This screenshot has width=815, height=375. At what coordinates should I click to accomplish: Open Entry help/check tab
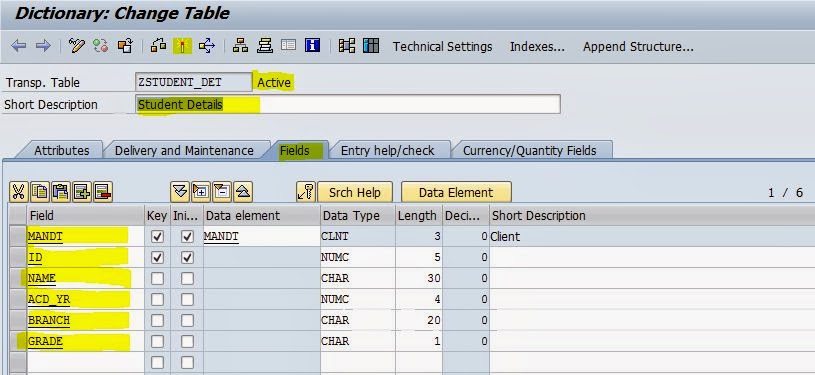[x=387, y=150]
